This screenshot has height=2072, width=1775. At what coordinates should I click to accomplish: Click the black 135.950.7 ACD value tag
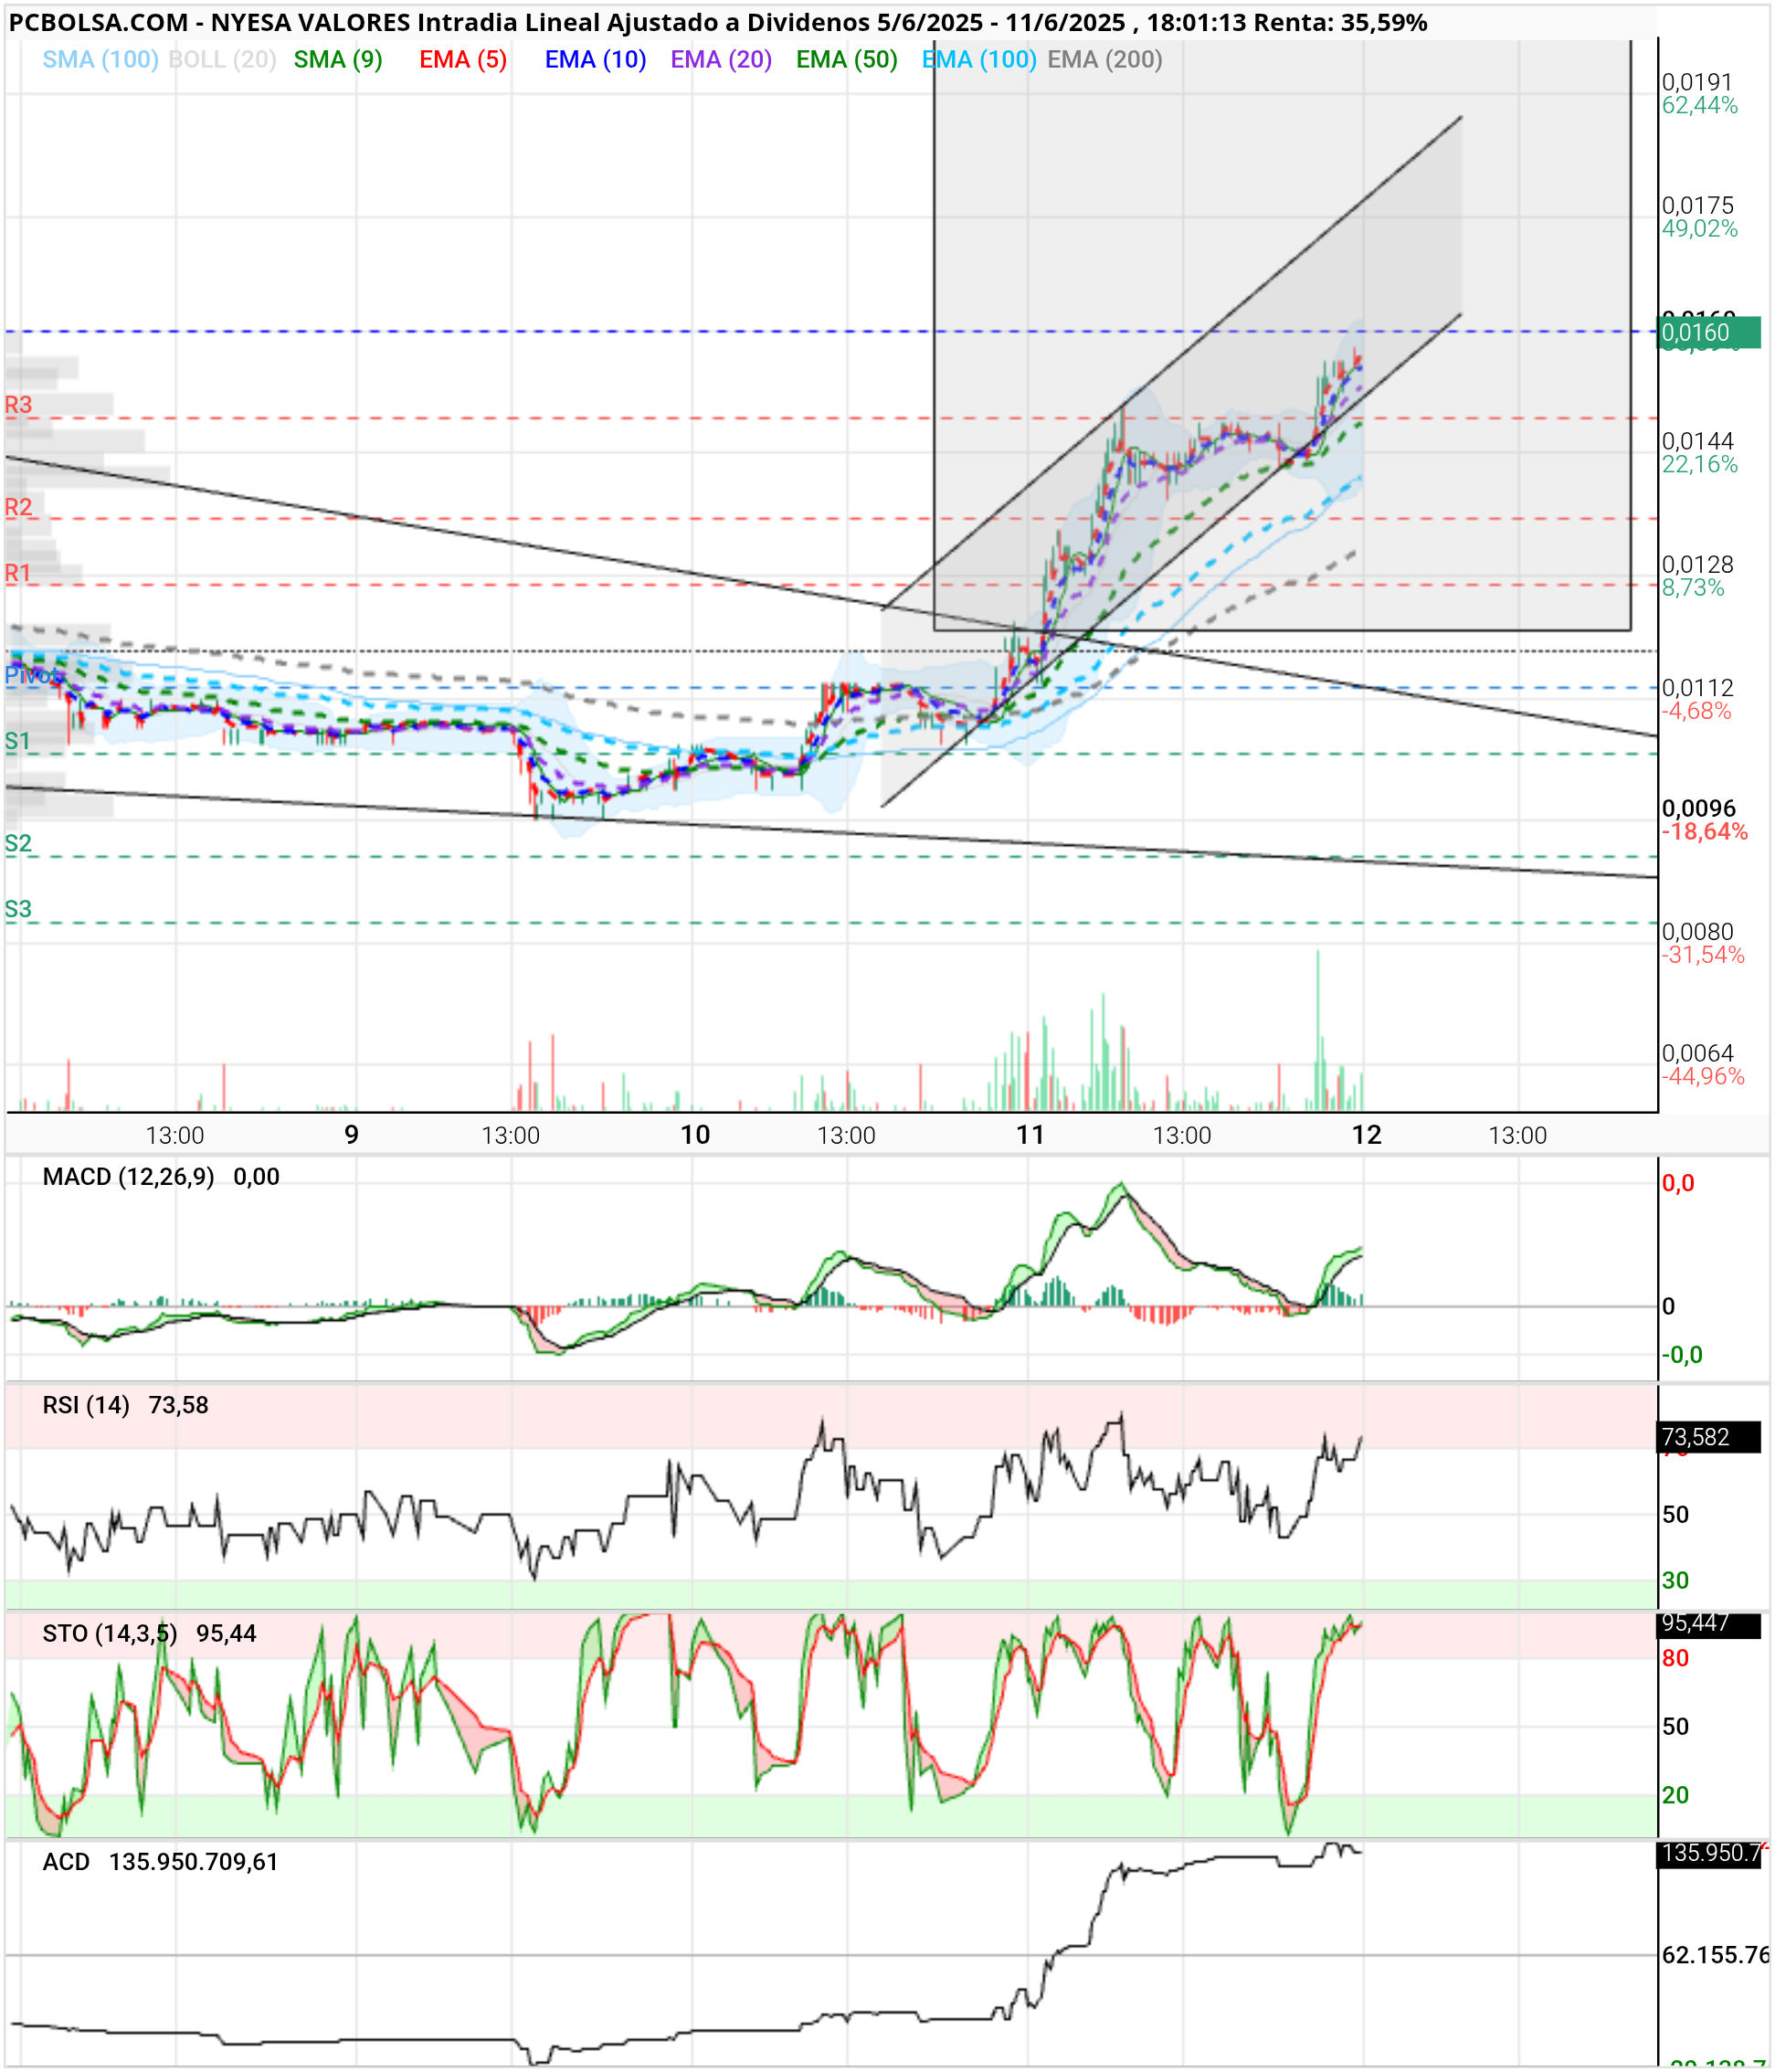coord(1709,1853)
